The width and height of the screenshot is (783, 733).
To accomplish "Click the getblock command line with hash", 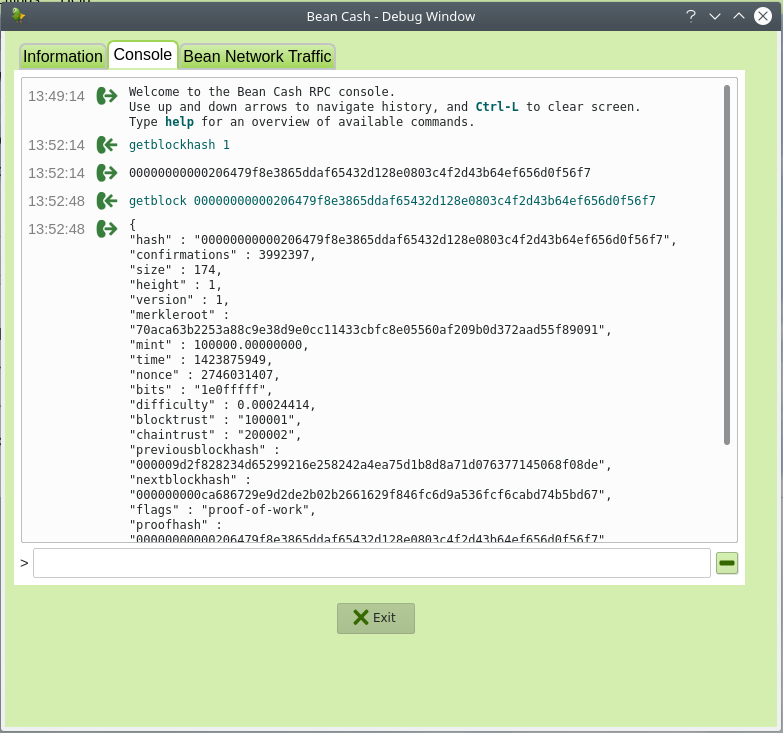I will (x=392, y=201).
